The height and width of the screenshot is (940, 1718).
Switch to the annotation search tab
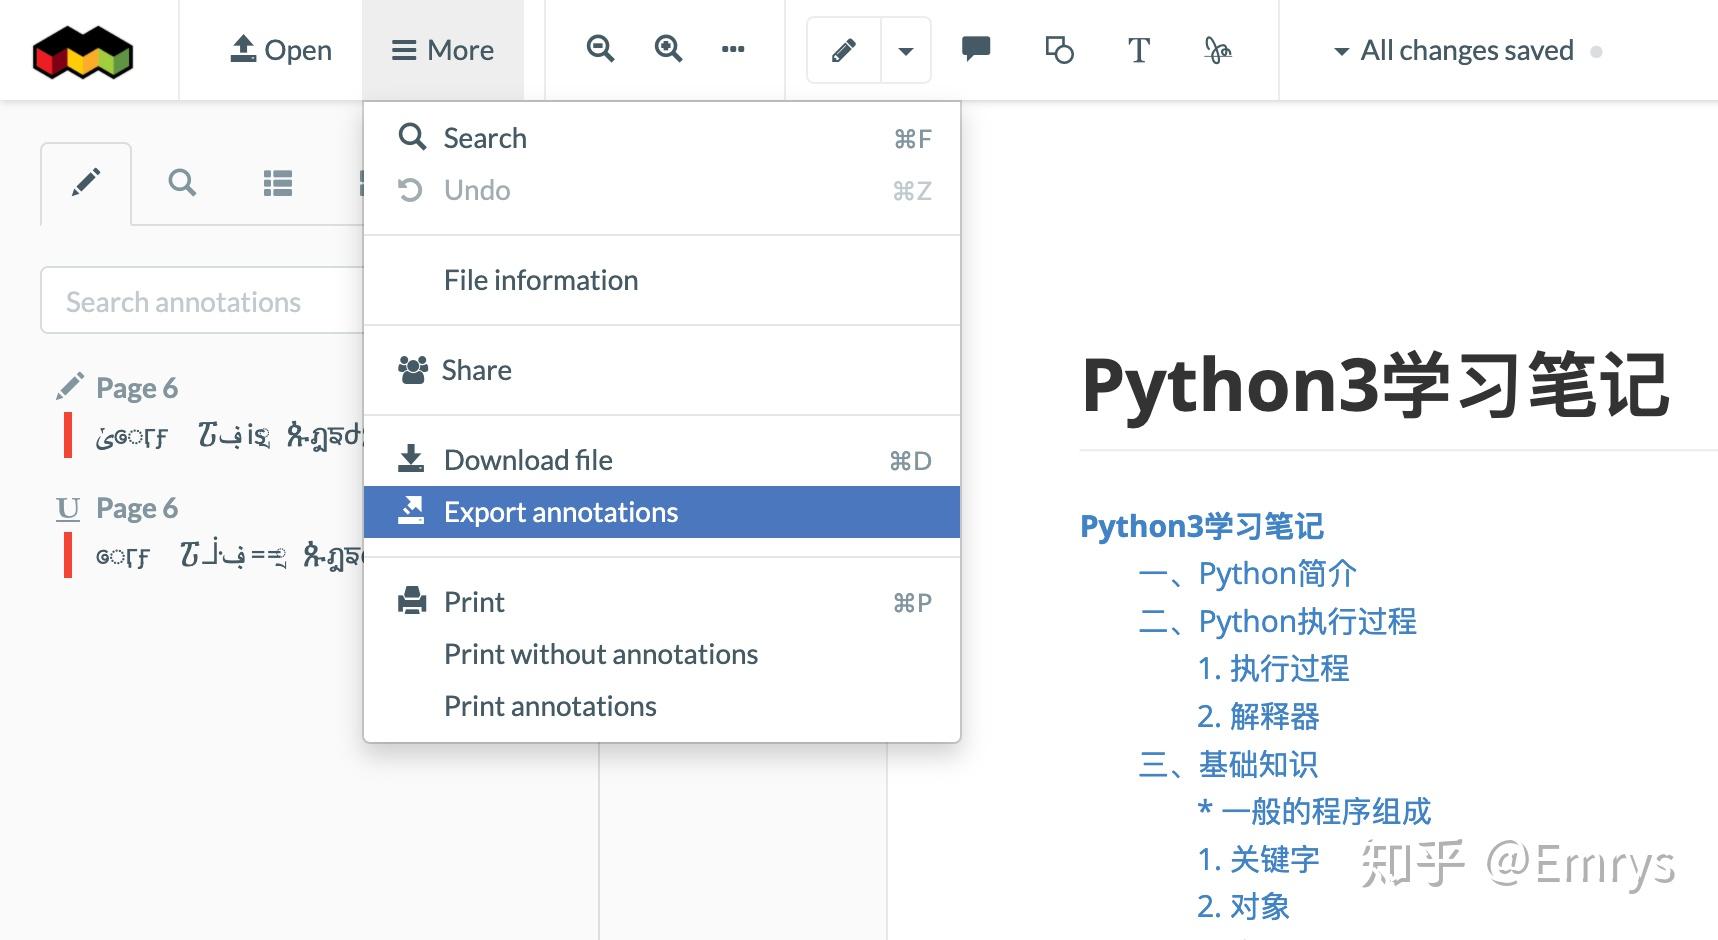pyautogui.click(x=182, y=183)
